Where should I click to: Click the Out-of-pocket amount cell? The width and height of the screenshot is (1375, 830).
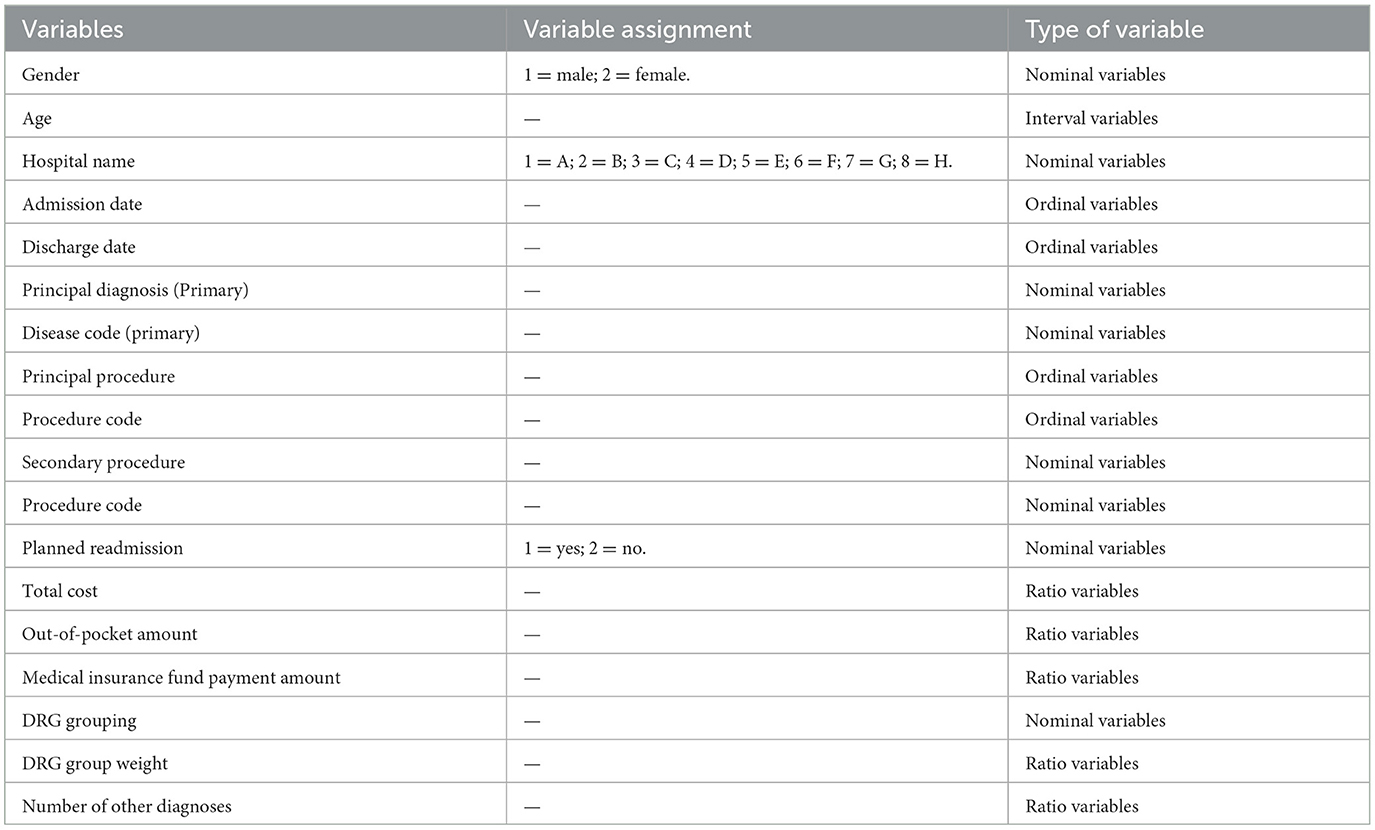click(x=110, y=634)
